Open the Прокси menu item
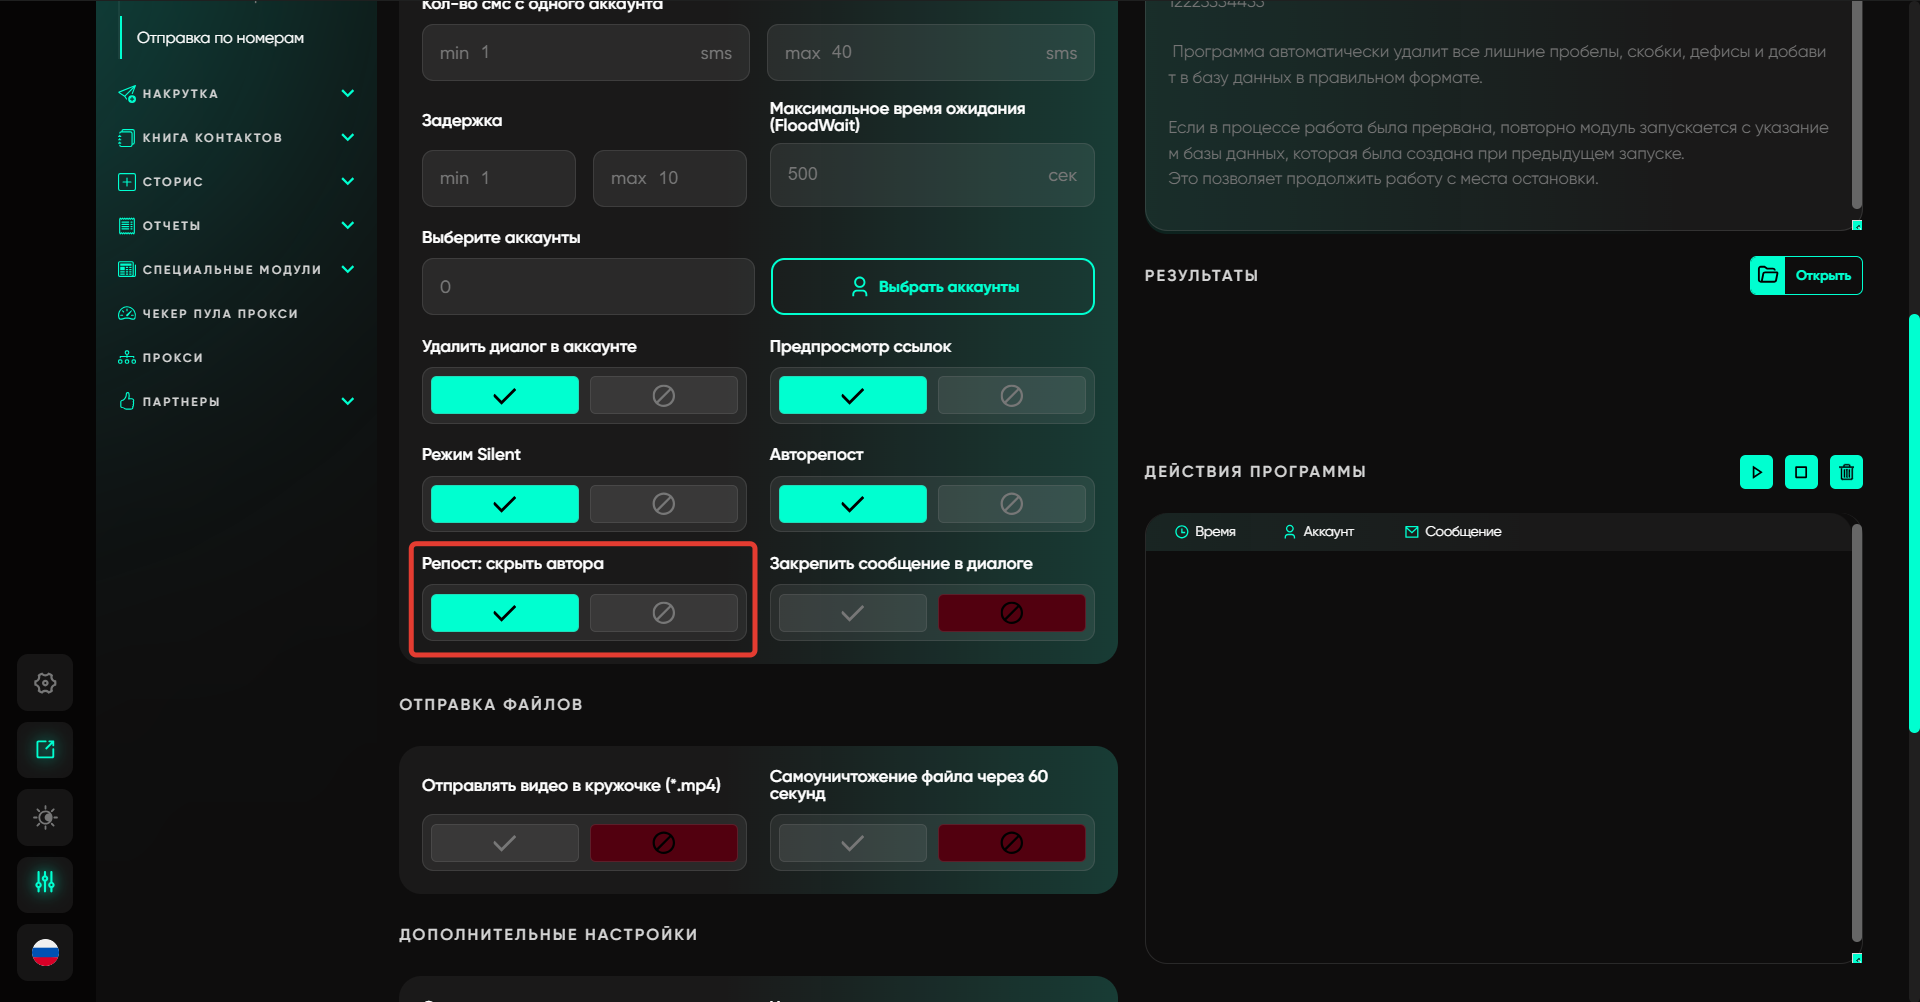The image size is (1920, 1002). pyautogui.click(x=172, y=358)
